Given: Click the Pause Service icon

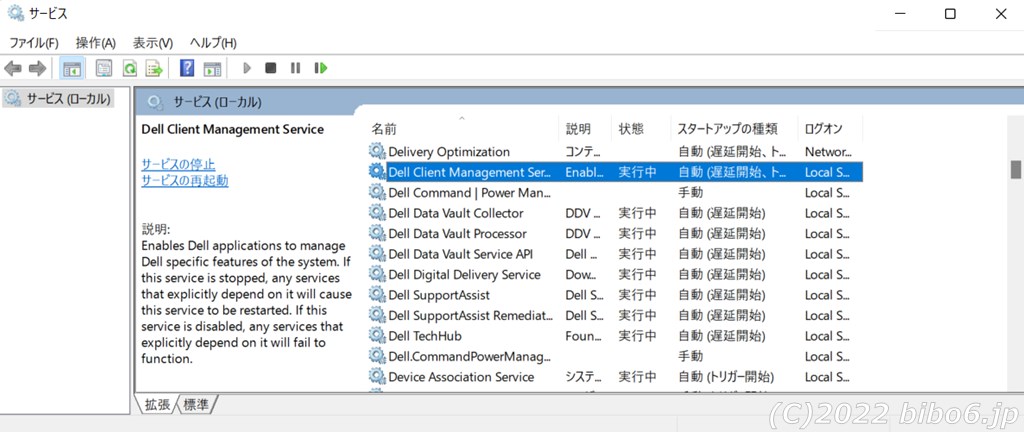Looking at the screenshot, I should click(x=295, y=68).
